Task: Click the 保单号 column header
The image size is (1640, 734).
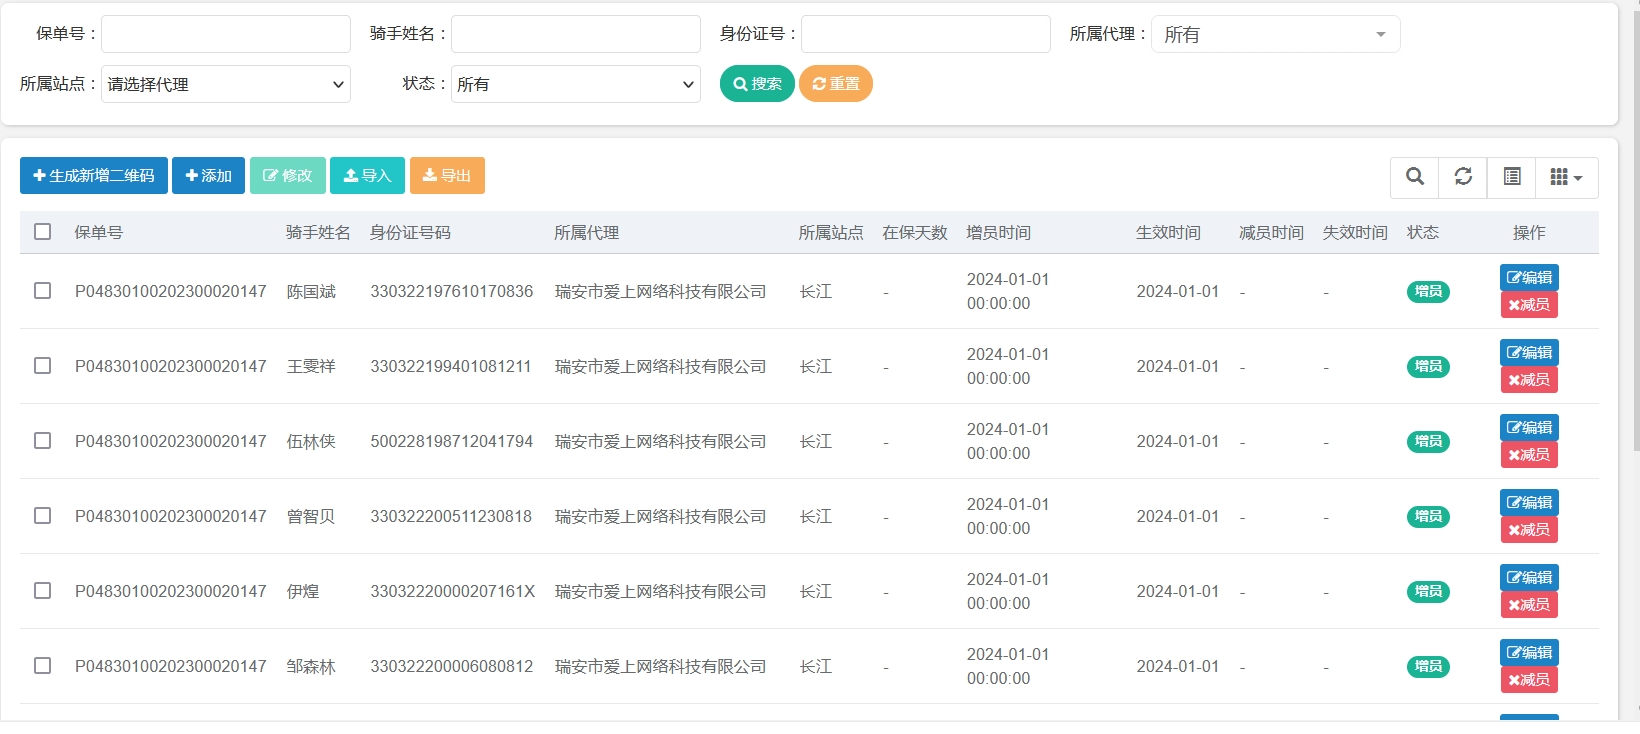Action: pyautogui.click(x=99, y=232)
